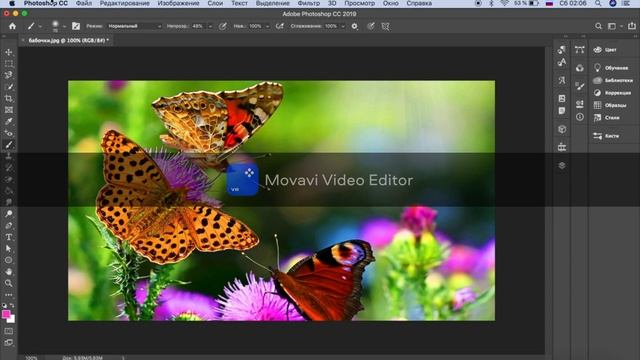Change the screen mode at toolbox bottom
Screen dimensions: 640x360
(9, 342)
